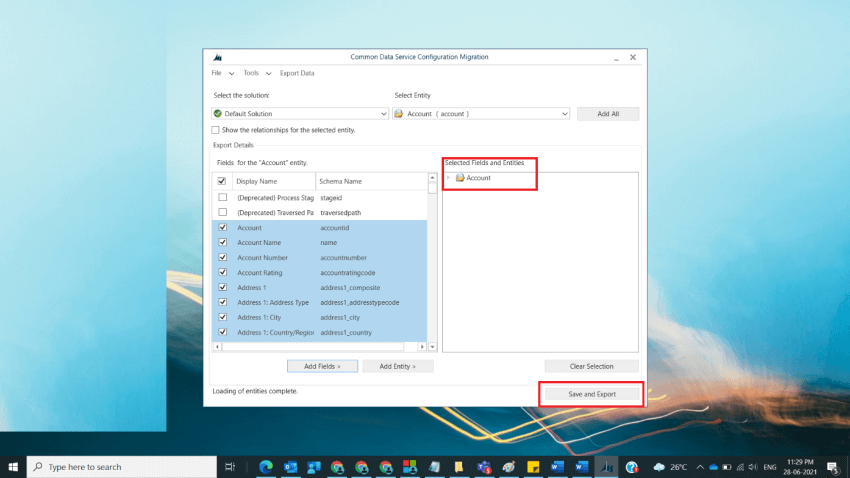
Task: Show hidden system tray icons
Action: (700, 467)
